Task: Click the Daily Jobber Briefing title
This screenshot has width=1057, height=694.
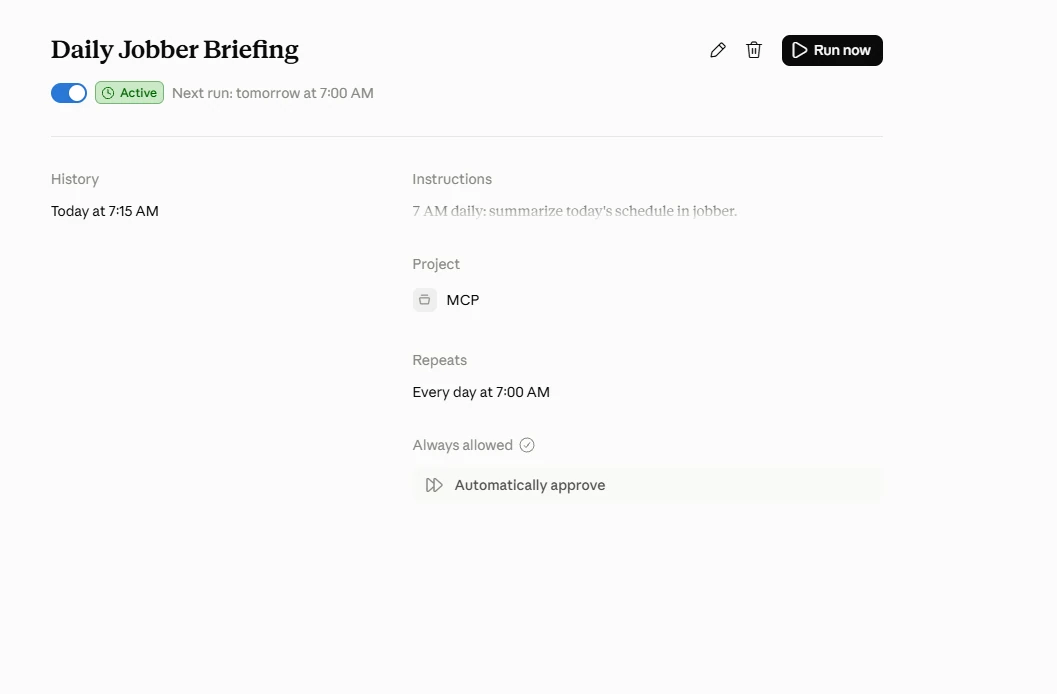Action: pos(175,50)
